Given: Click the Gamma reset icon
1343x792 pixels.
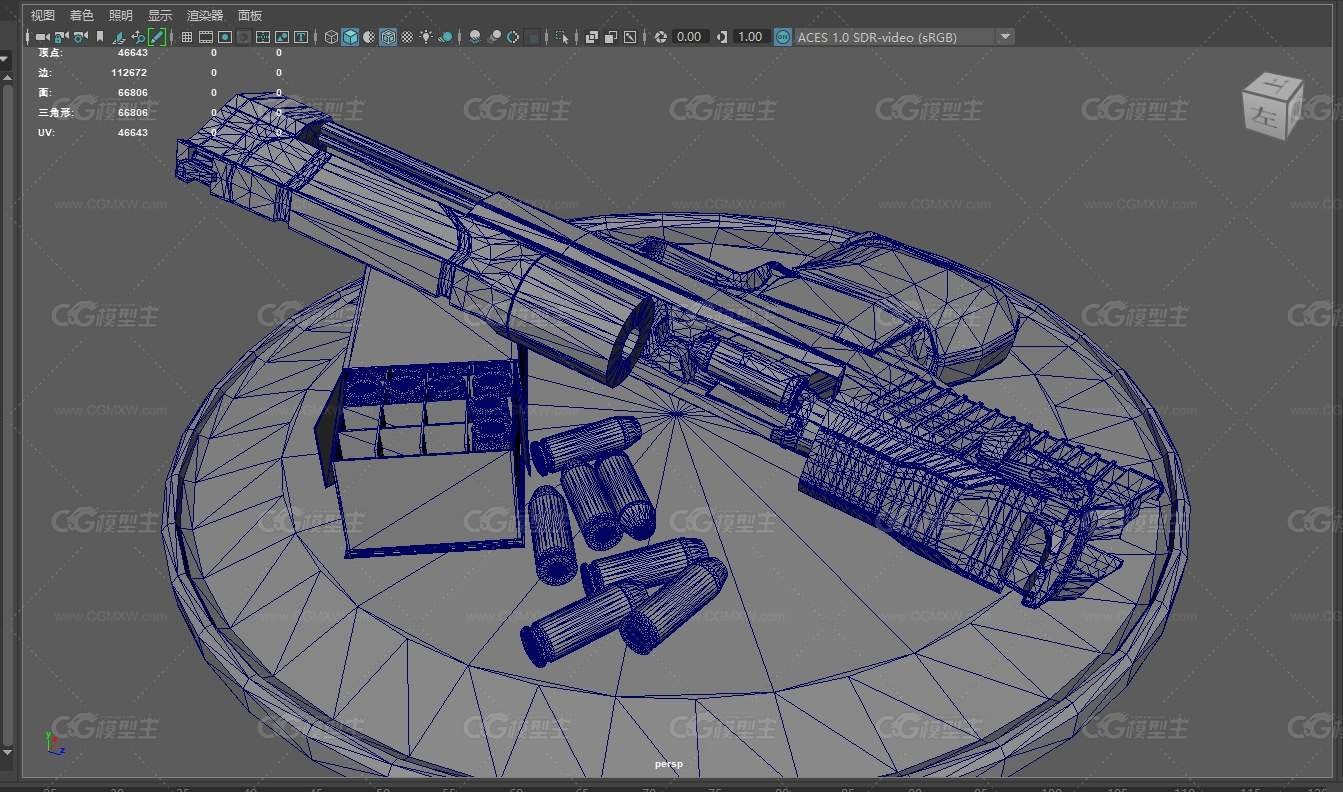Looking at the screenshot, I should [722, 37].
